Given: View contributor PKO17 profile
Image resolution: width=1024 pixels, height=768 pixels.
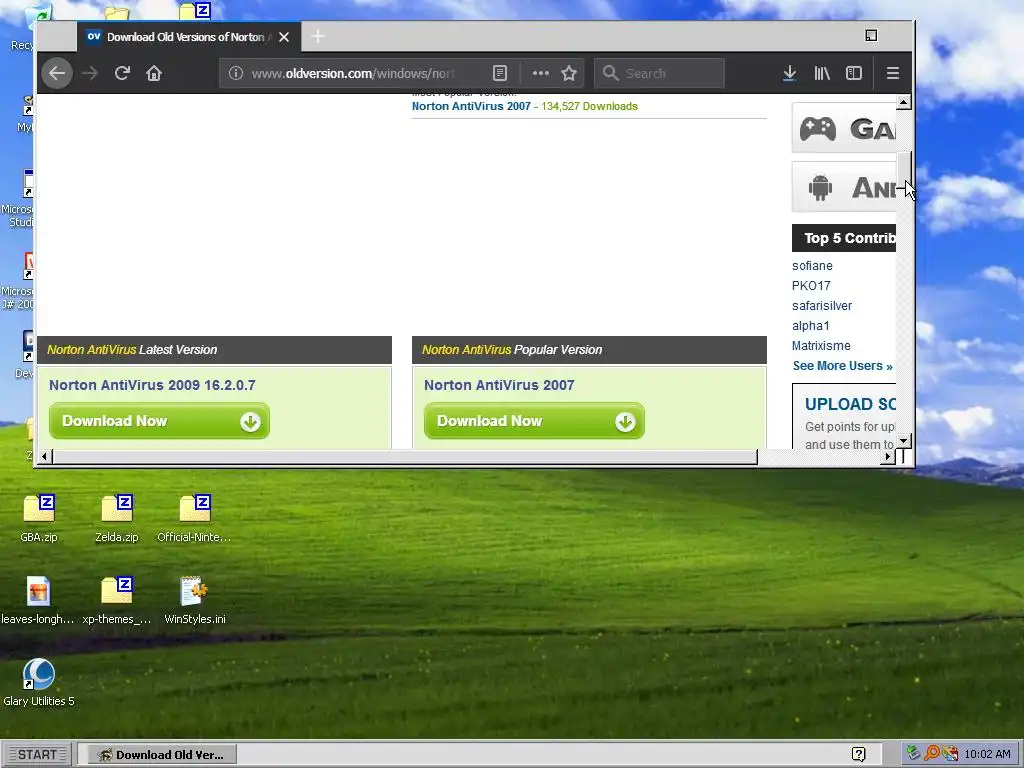Looking at the screenshot, I should tap(811, 285).
